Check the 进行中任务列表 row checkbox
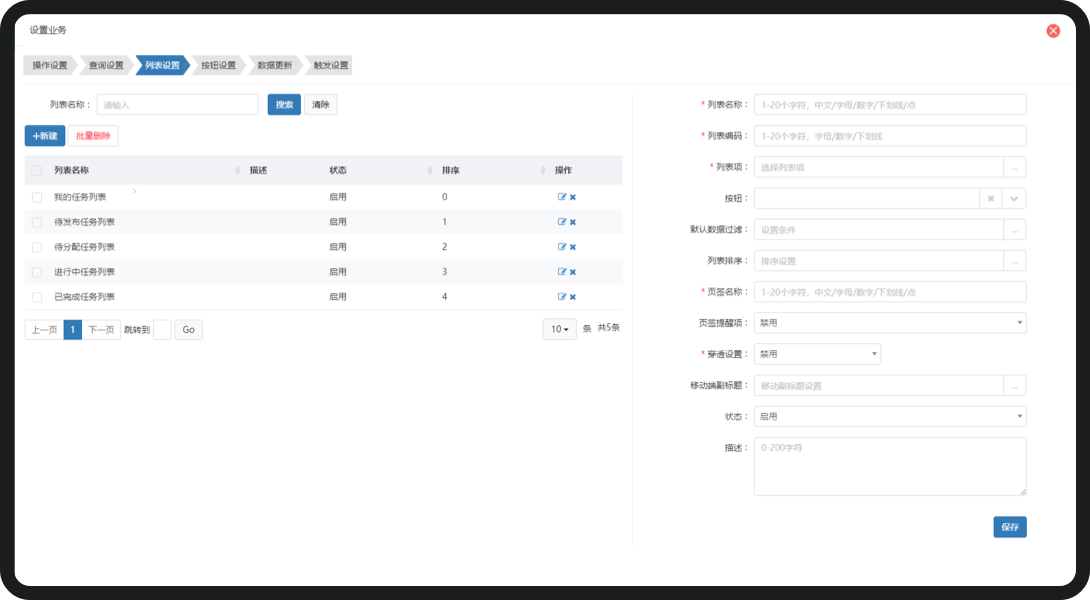This screenshot has height=600, width=1090. pos(37,273)
